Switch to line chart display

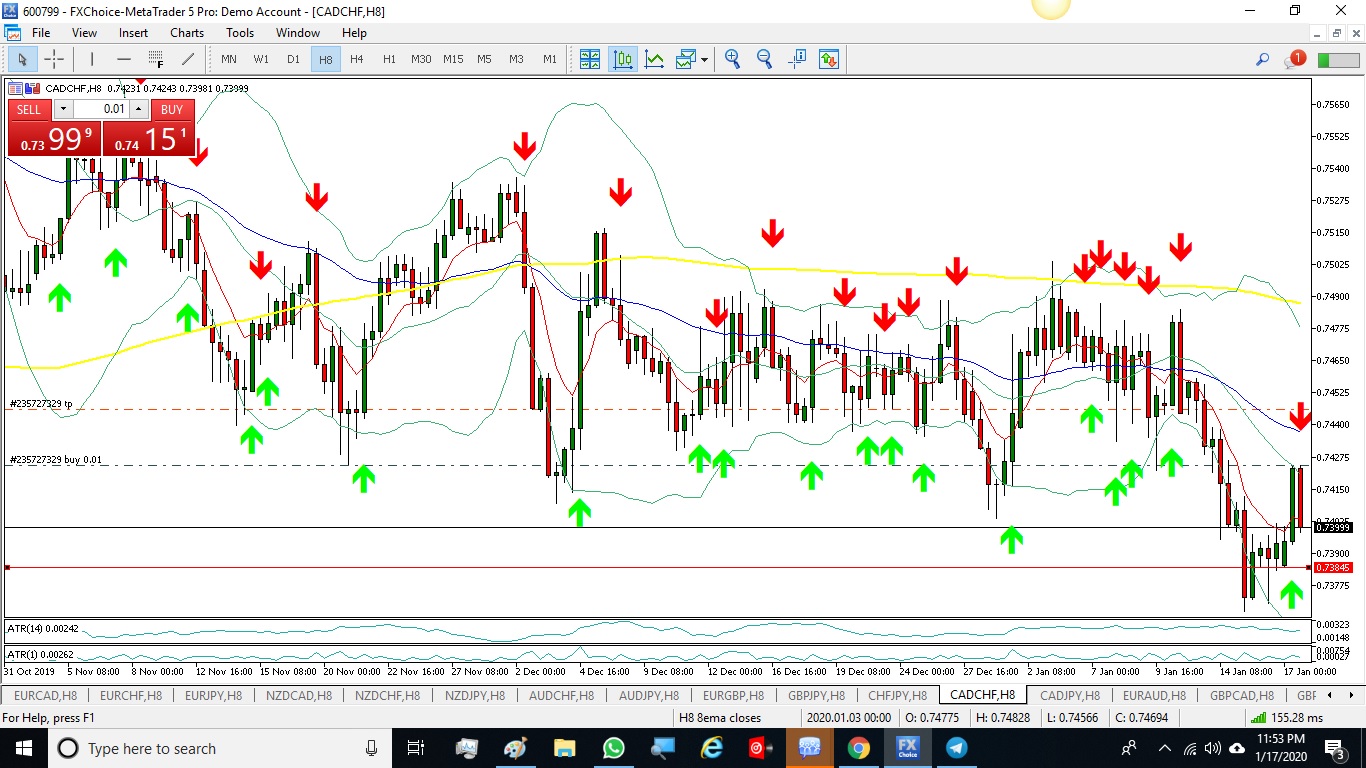tap(655, 59)
